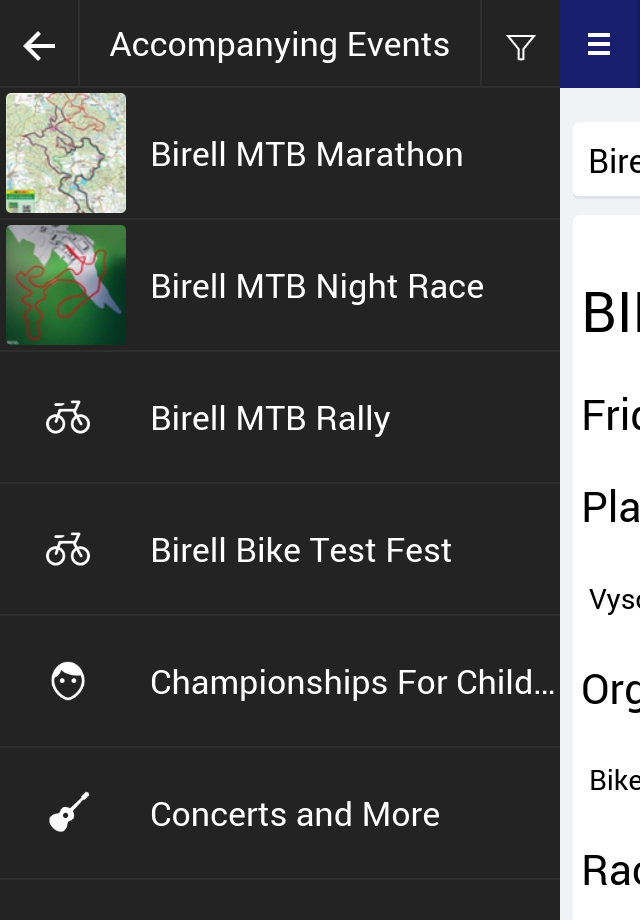
Task: Click the Bike text in right panel
Action: coord(614,780)
